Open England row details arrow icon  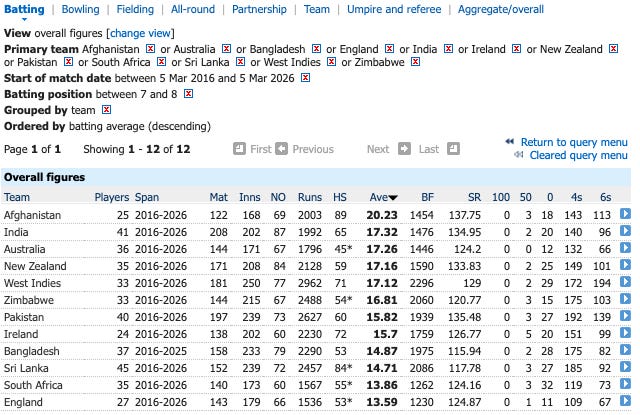coord(625,401)
